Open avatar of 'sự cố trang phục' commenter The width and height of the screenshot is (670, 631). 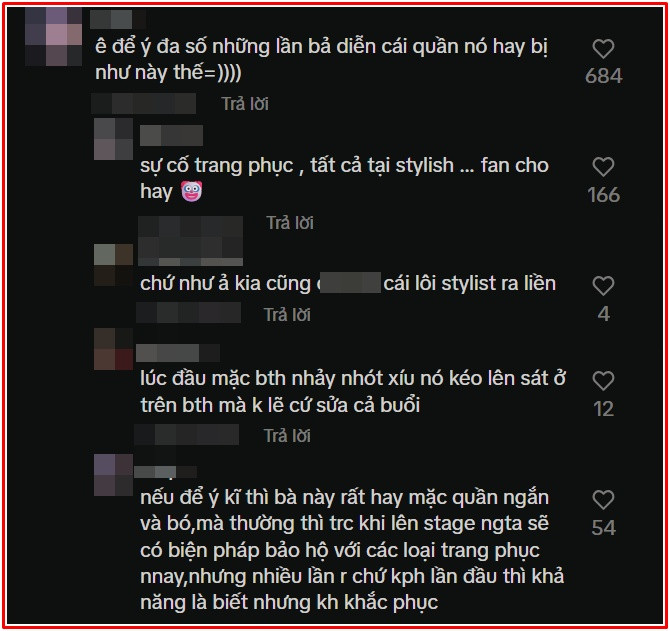(x=113, y=139)
